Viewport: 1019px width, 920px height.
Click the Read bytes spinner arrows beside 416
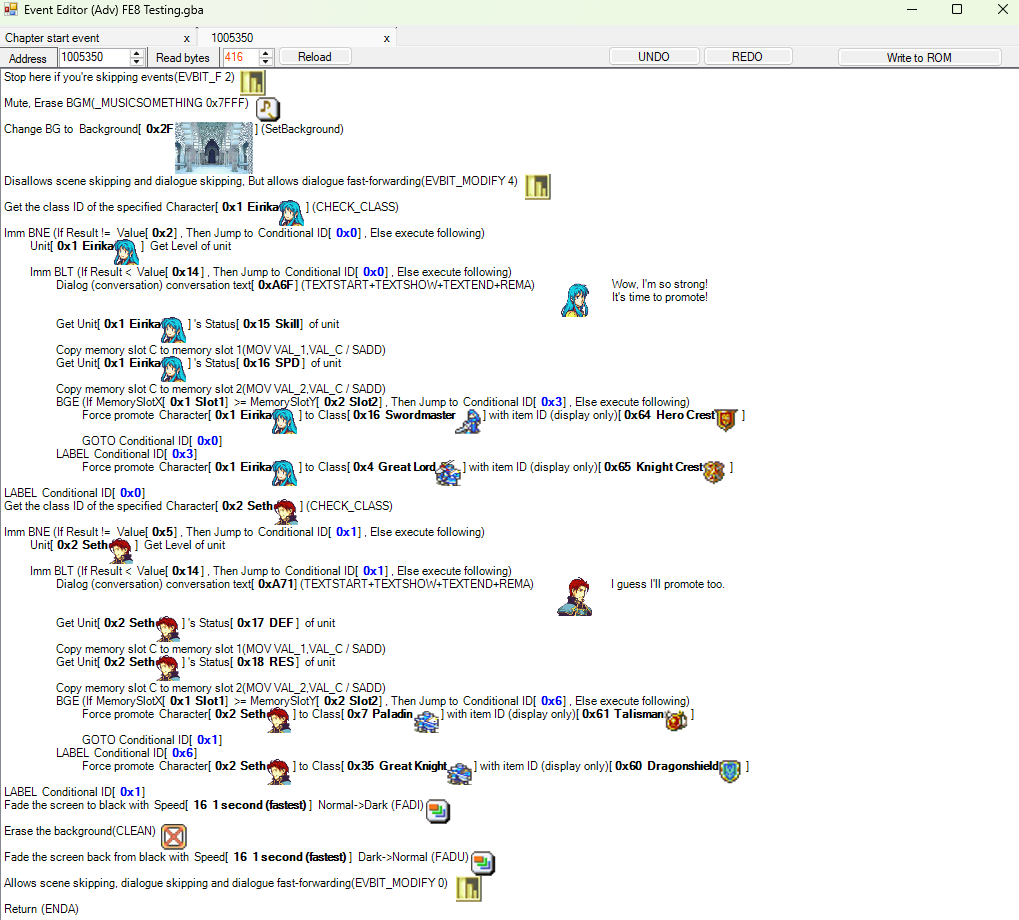[266, 57]
